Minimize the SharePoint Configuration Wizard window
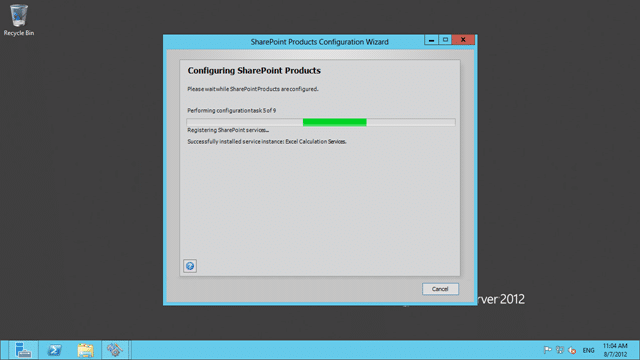640x360 pixels. pyautogui.click(x=431, y=40)
